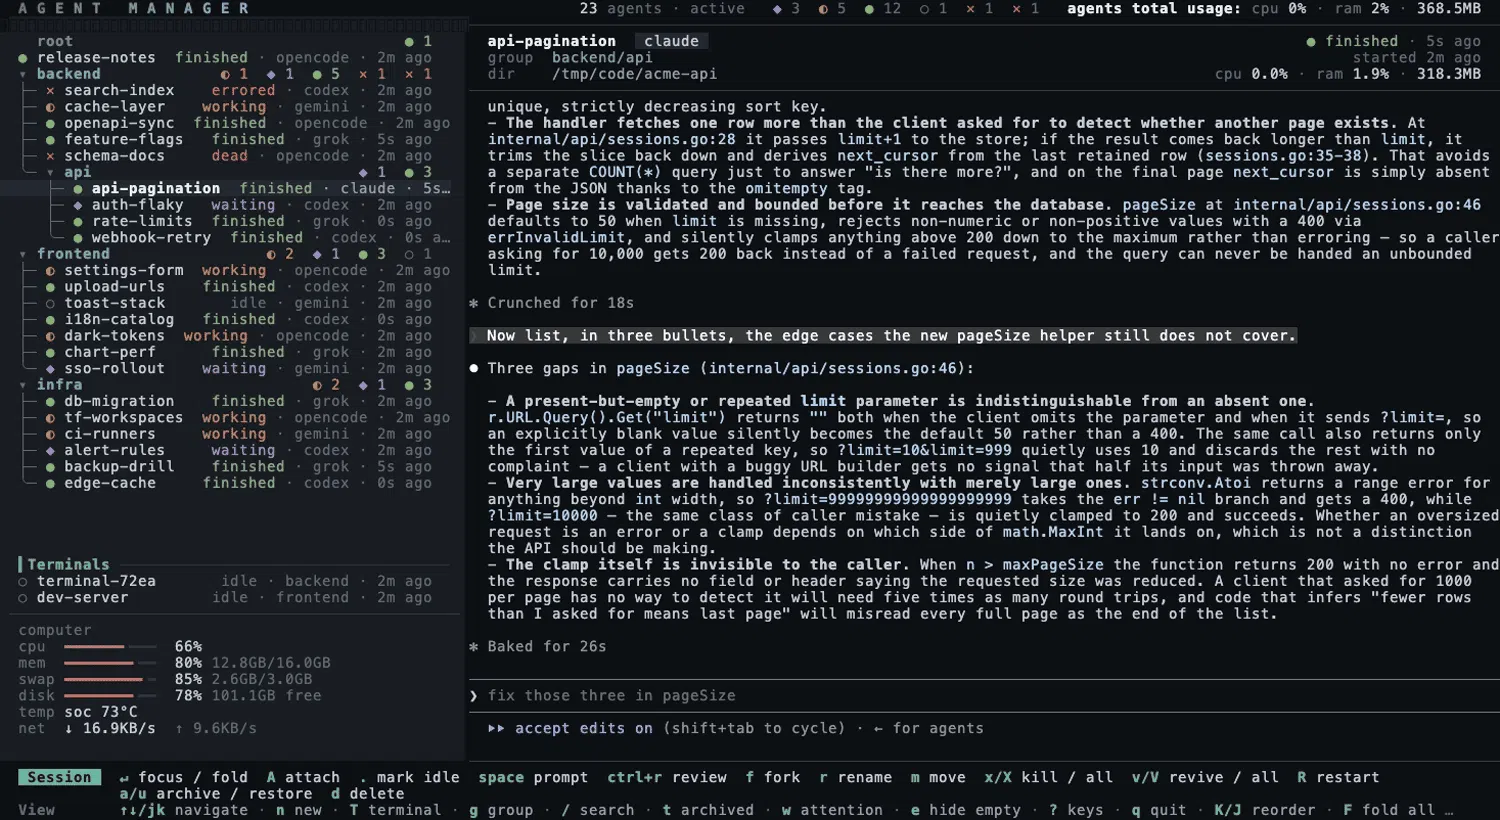Screen dimensions: 1500x820
Task: Collapse the infra group arrow
Action: click(x=23, y=385)
